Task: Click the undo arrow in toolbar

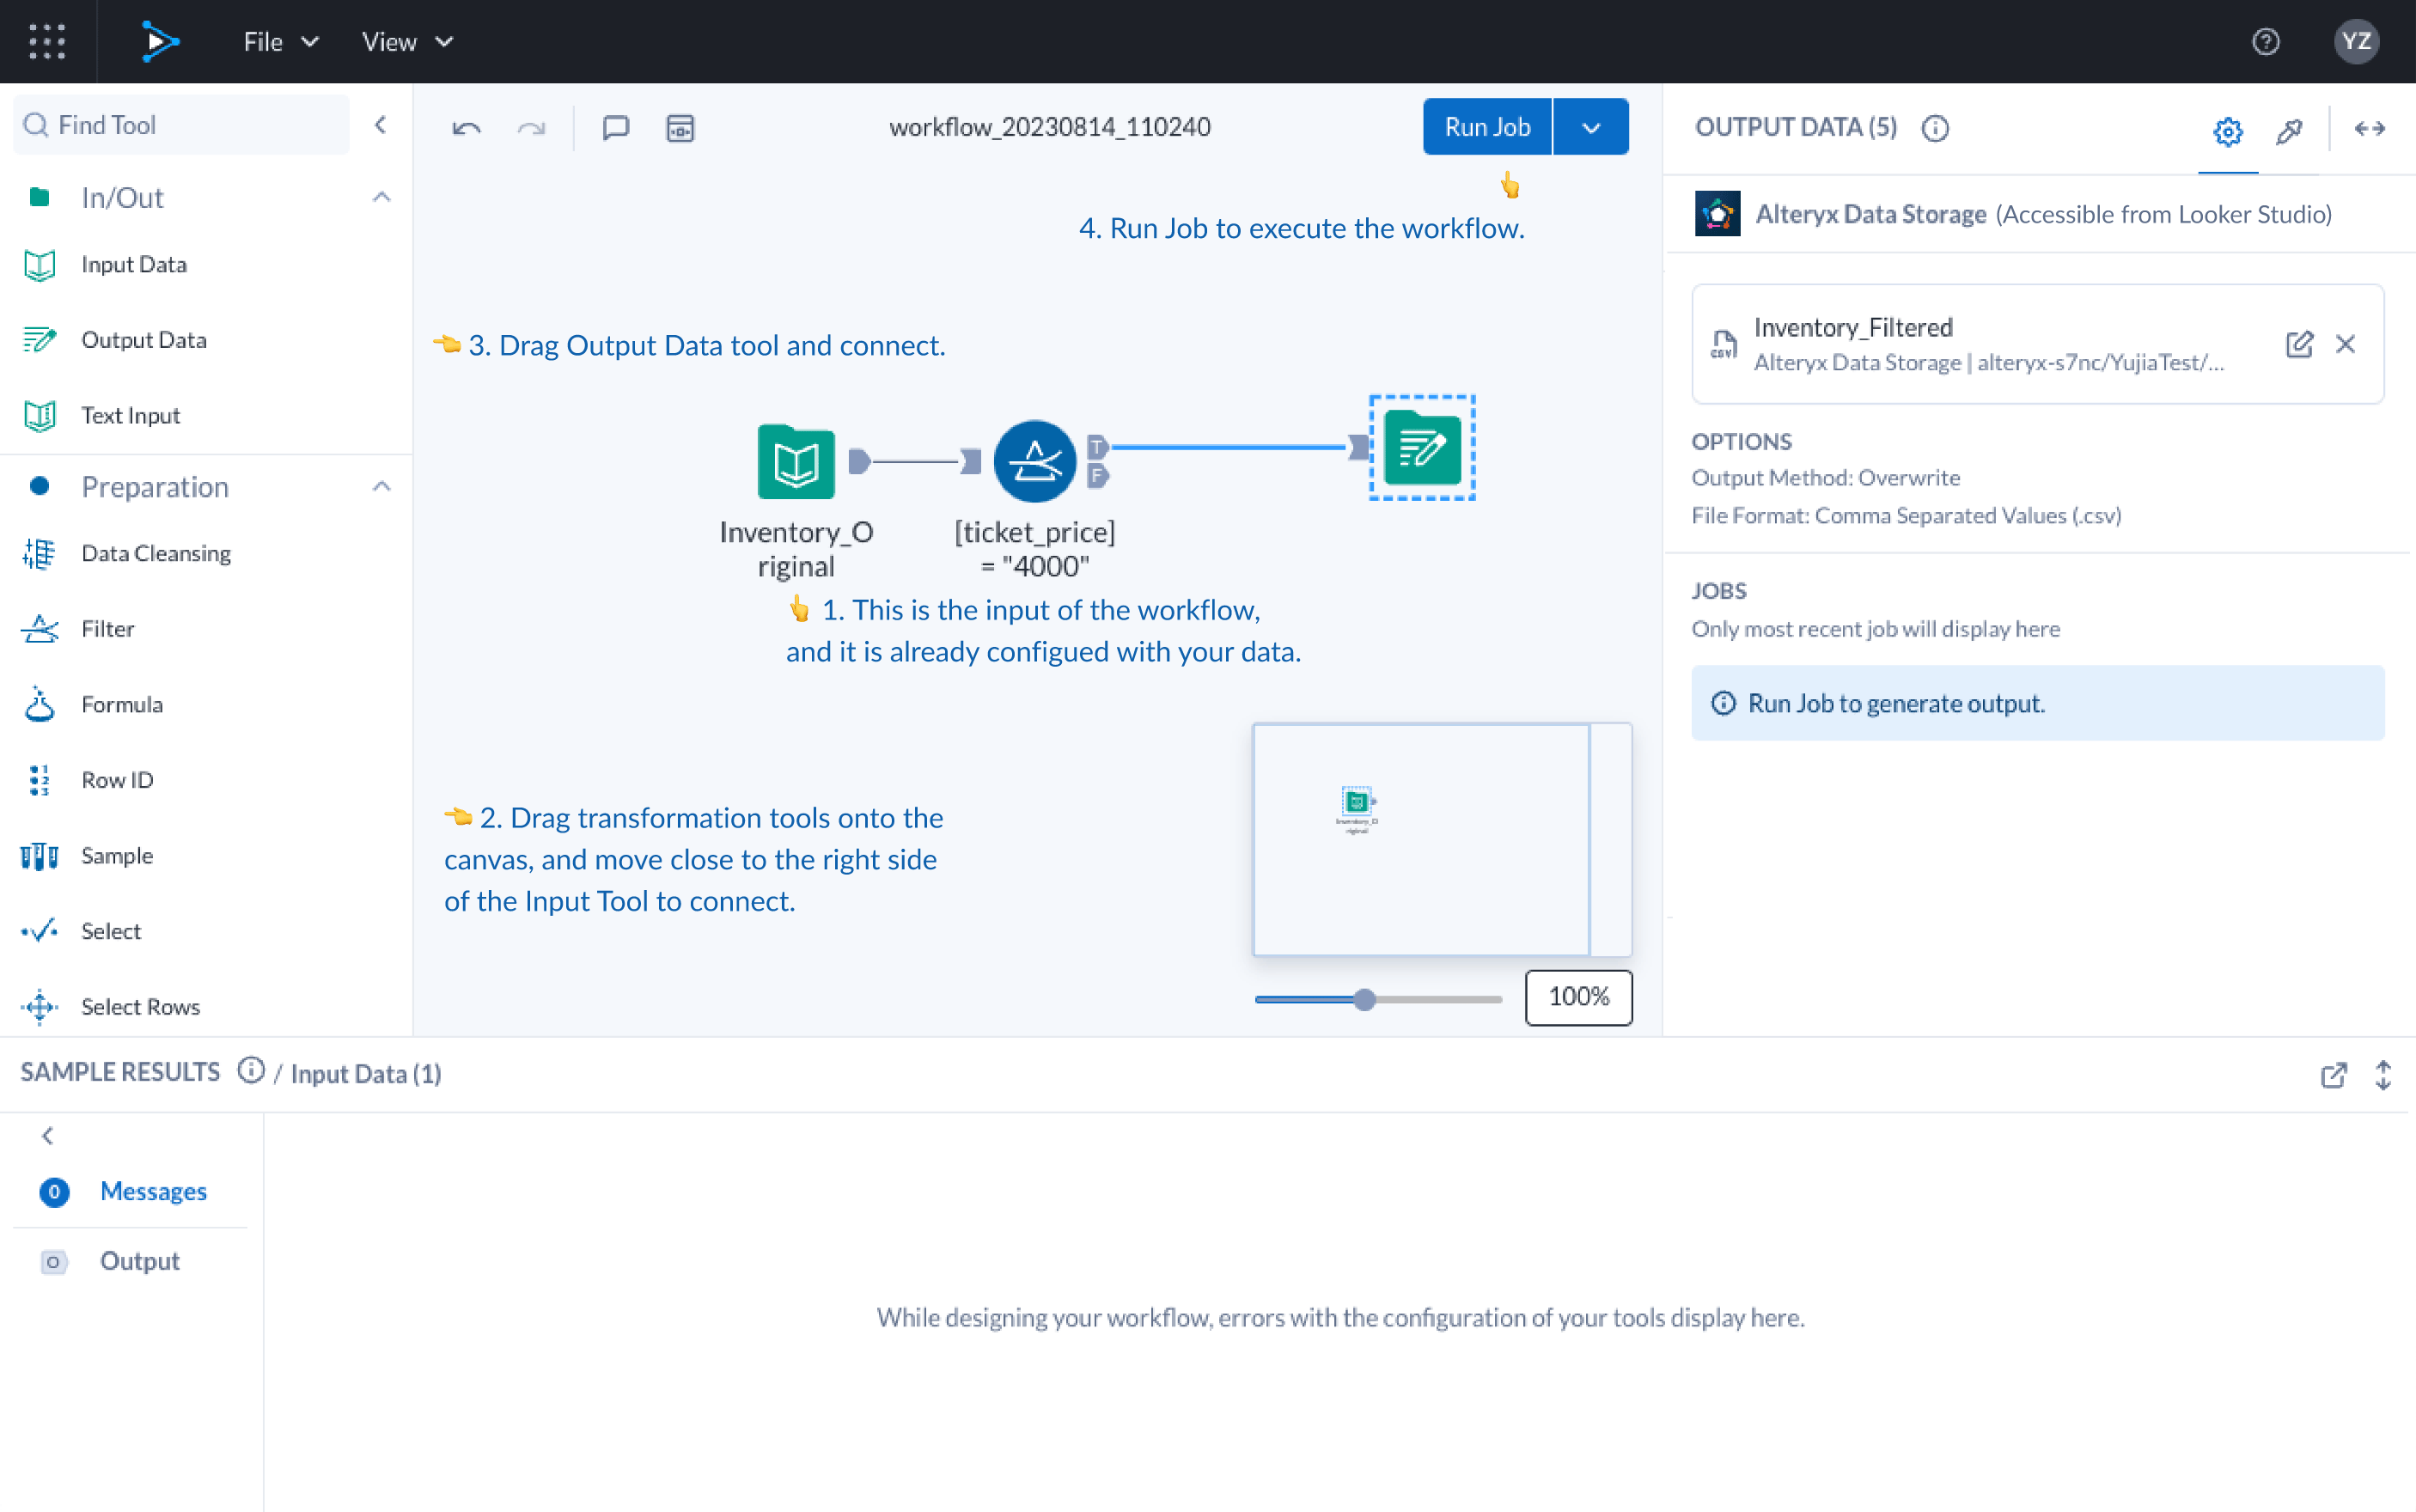Action: (466, 128)
